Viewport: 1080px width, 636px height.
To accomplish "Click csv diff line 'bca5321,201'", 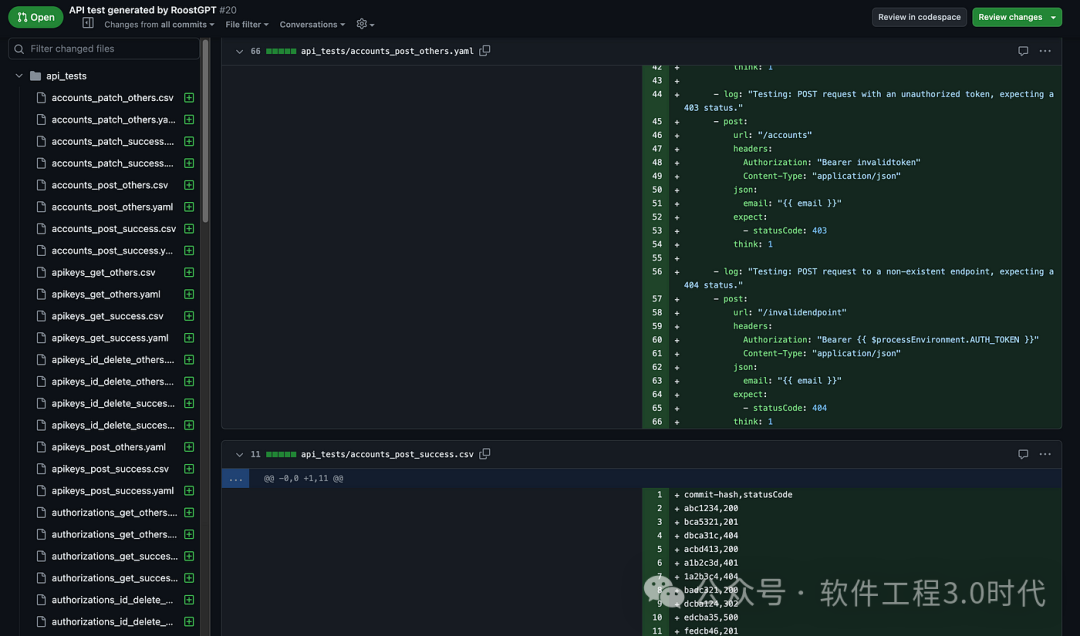I will (x=711, y=522).
